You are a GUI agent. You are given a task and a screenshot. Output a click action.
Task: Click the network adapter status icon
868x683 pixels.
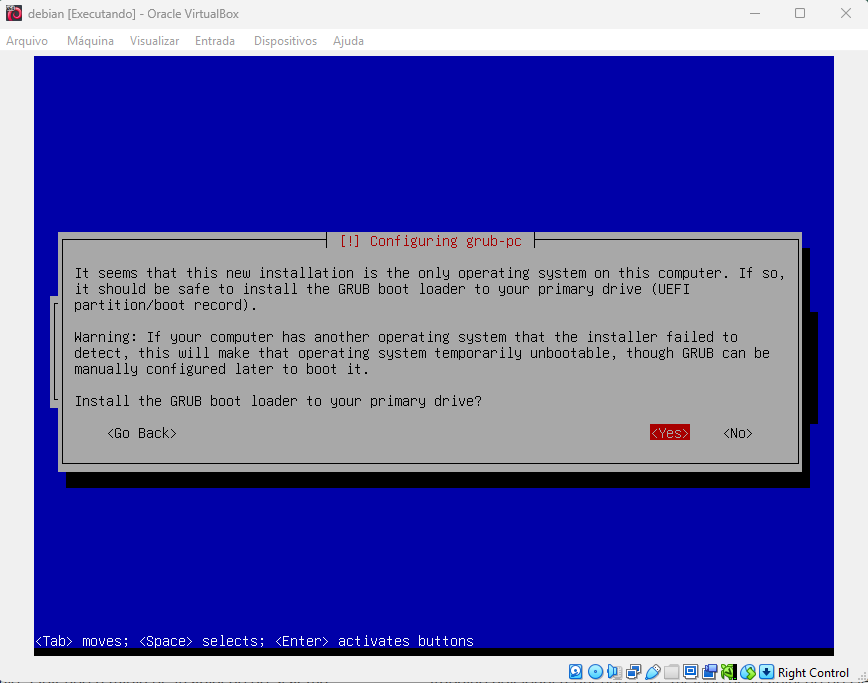coord(633,672)
